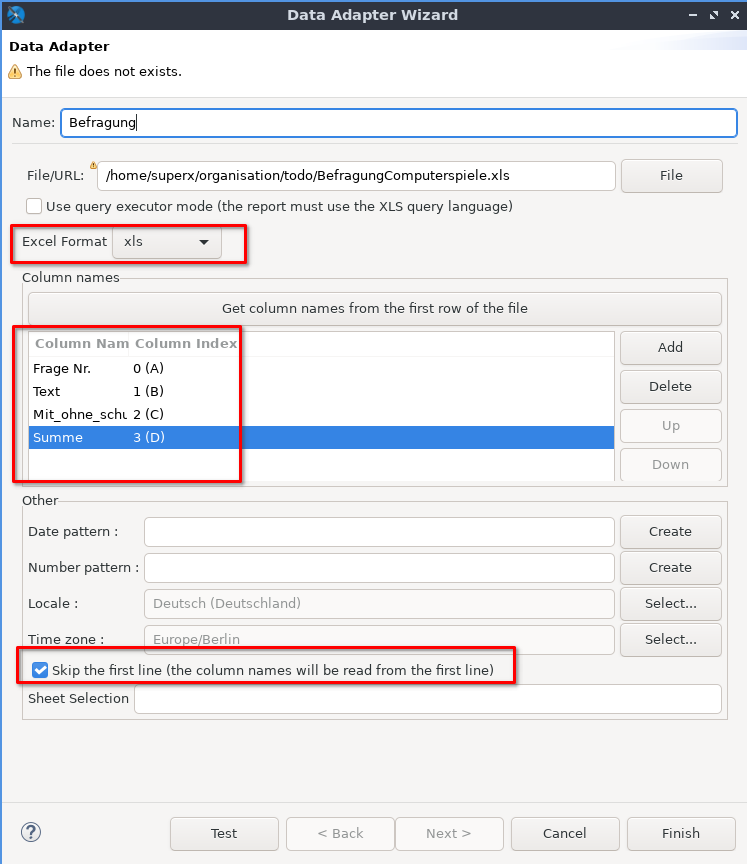Close the Data Adapter Wizard window

(x=735, y=15)
